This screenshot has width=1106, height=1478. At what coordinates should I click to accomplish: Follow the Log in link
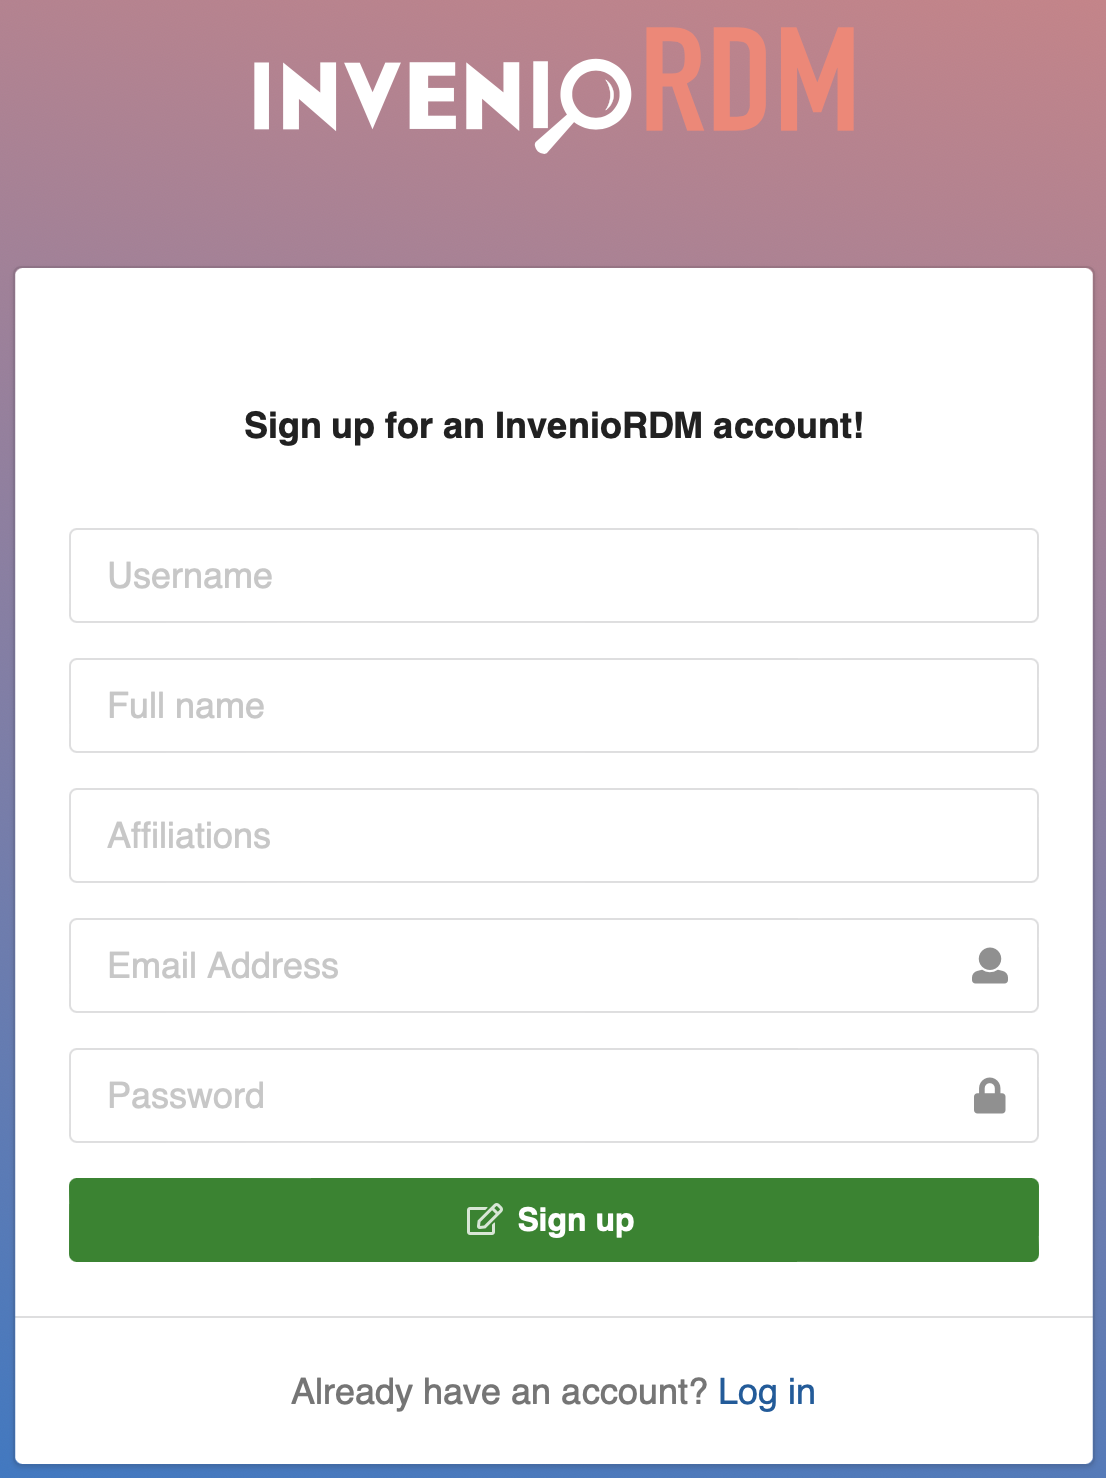coord(767,1392)
